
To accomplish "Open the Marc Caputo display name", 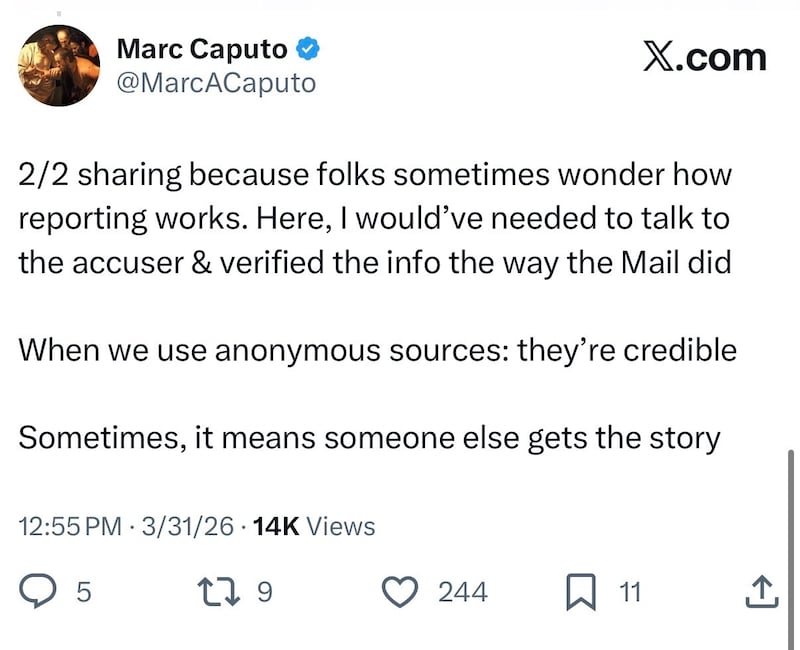I will pyautogui.click(x=203, y=48).
